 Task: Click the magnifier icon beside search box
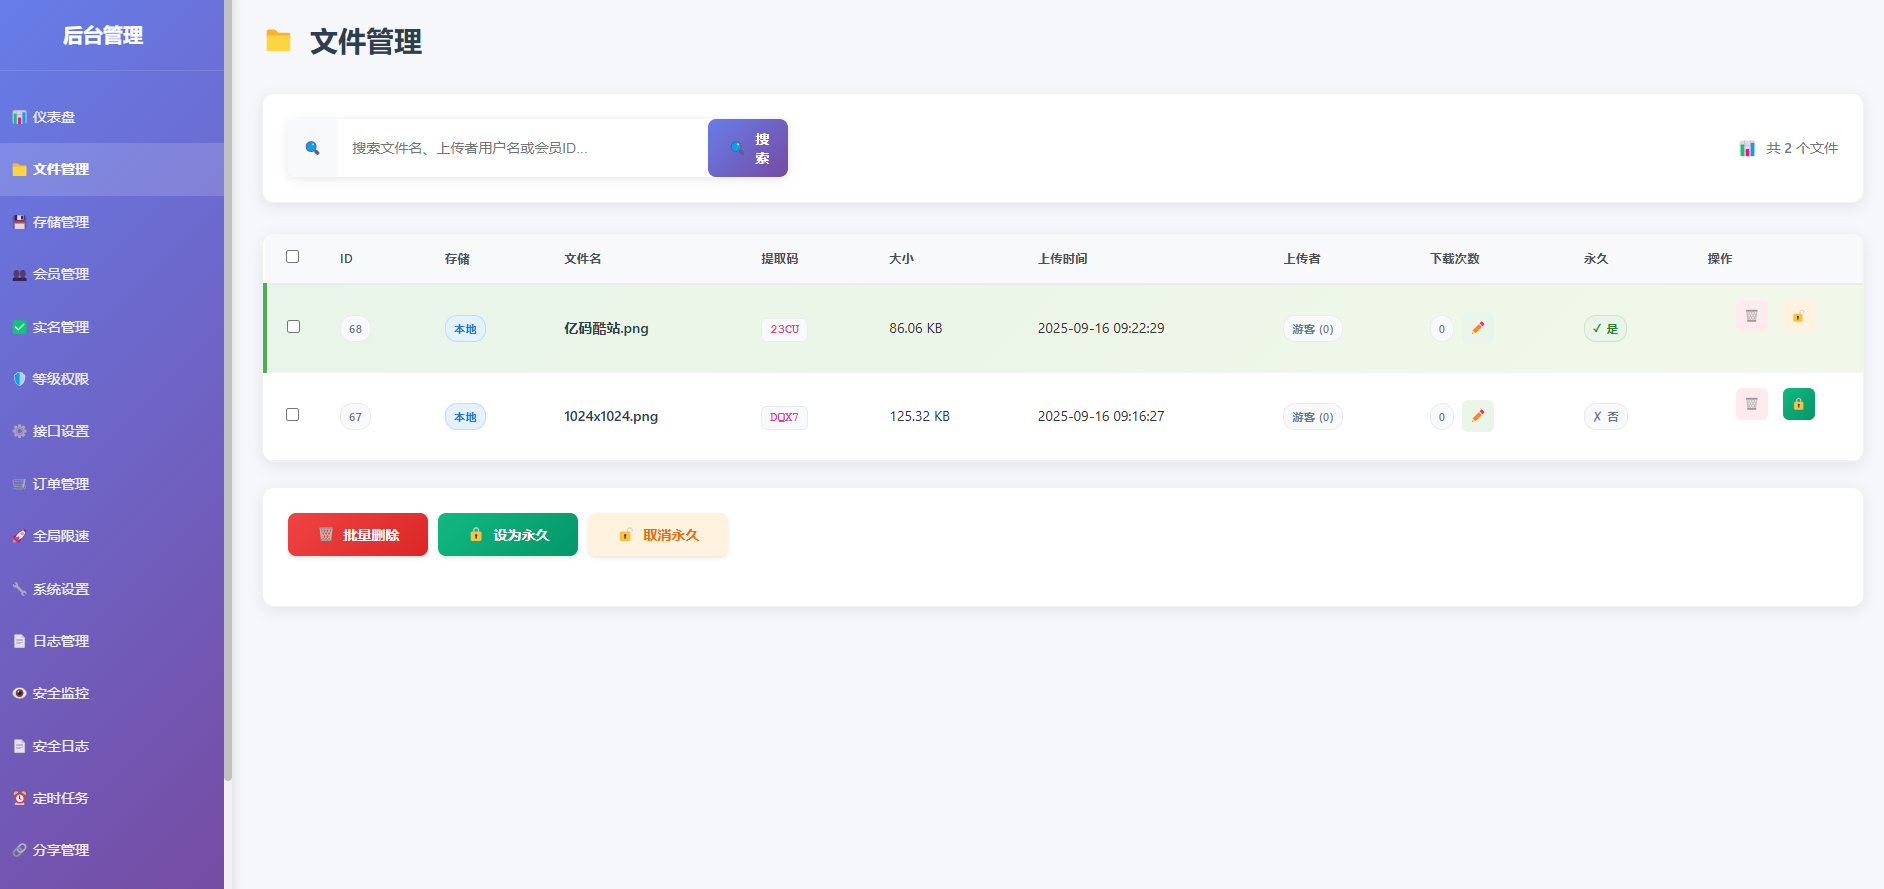pyautogui.click(x=312, y=148)
